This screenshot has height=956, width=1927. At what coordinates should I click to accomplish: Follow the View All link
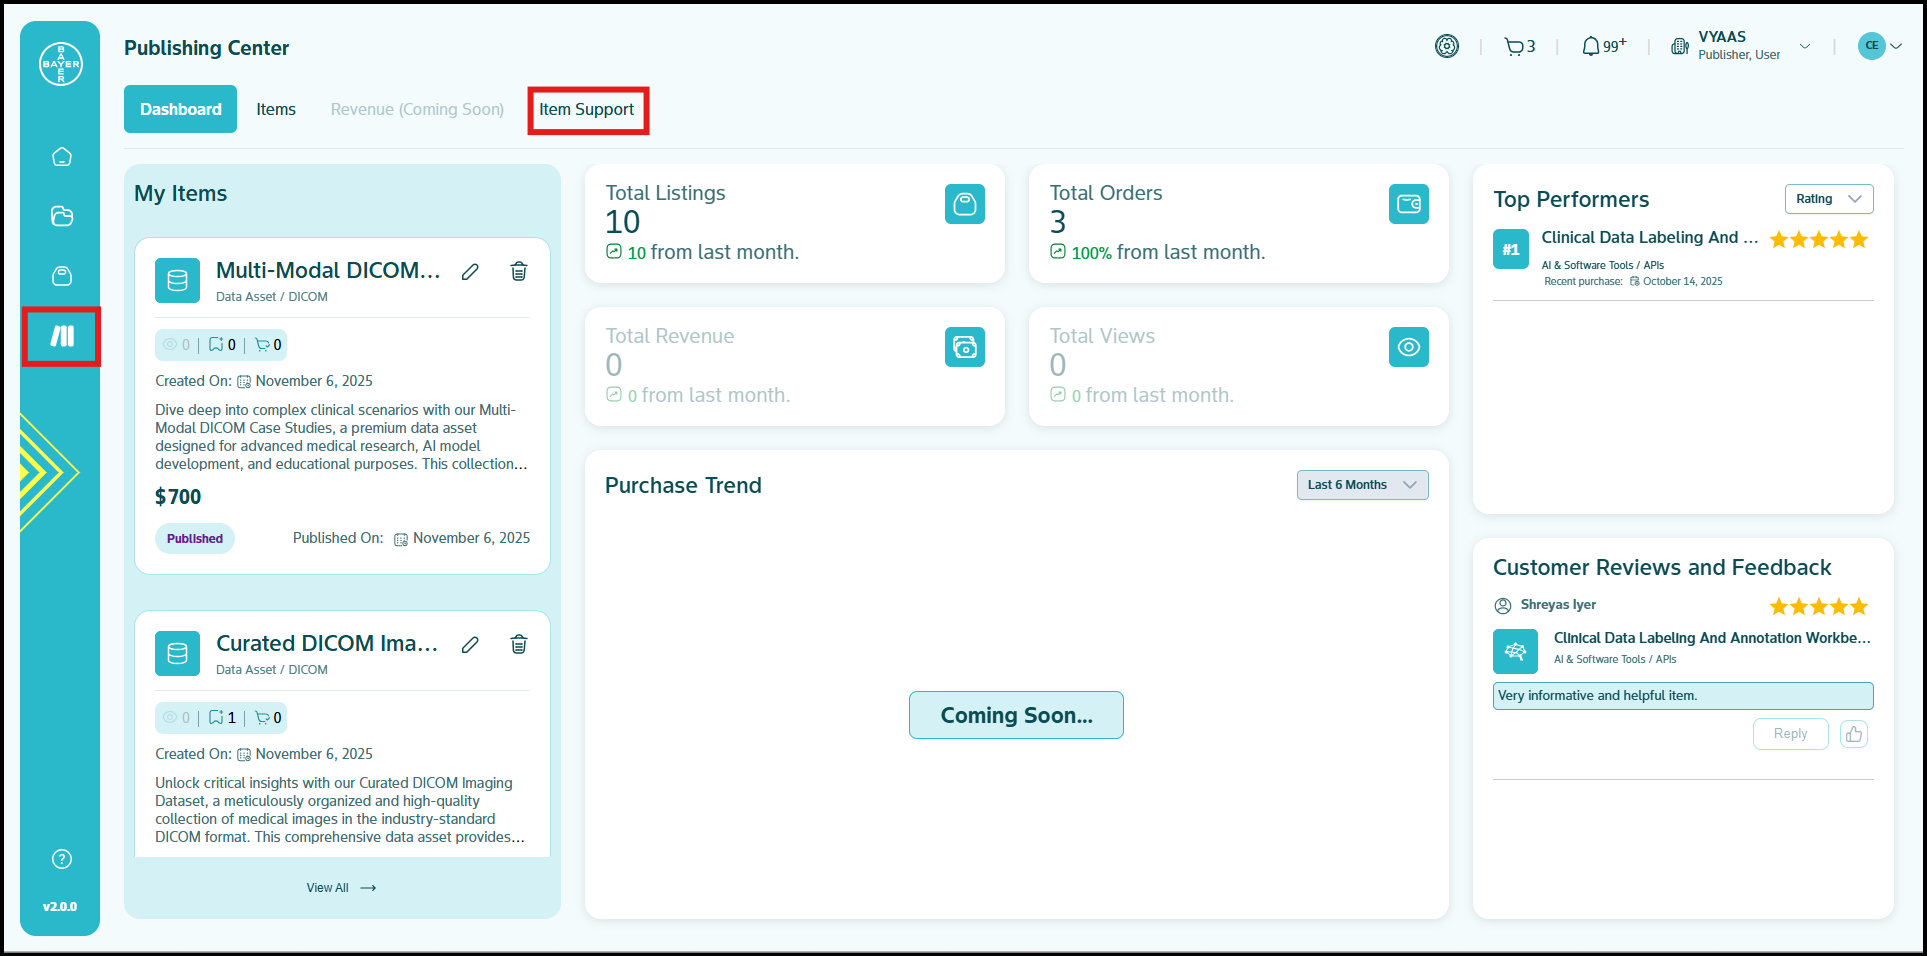[341, 888]
